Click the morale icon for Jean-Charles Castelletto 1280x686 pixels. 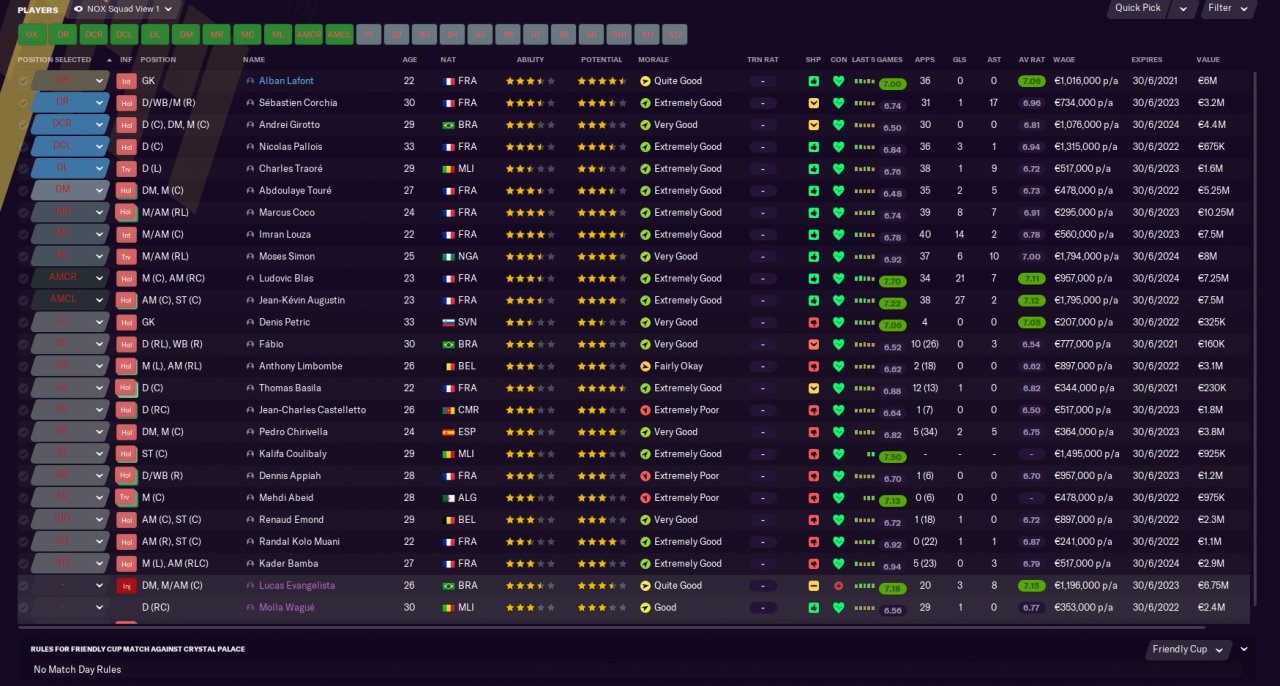645,410
